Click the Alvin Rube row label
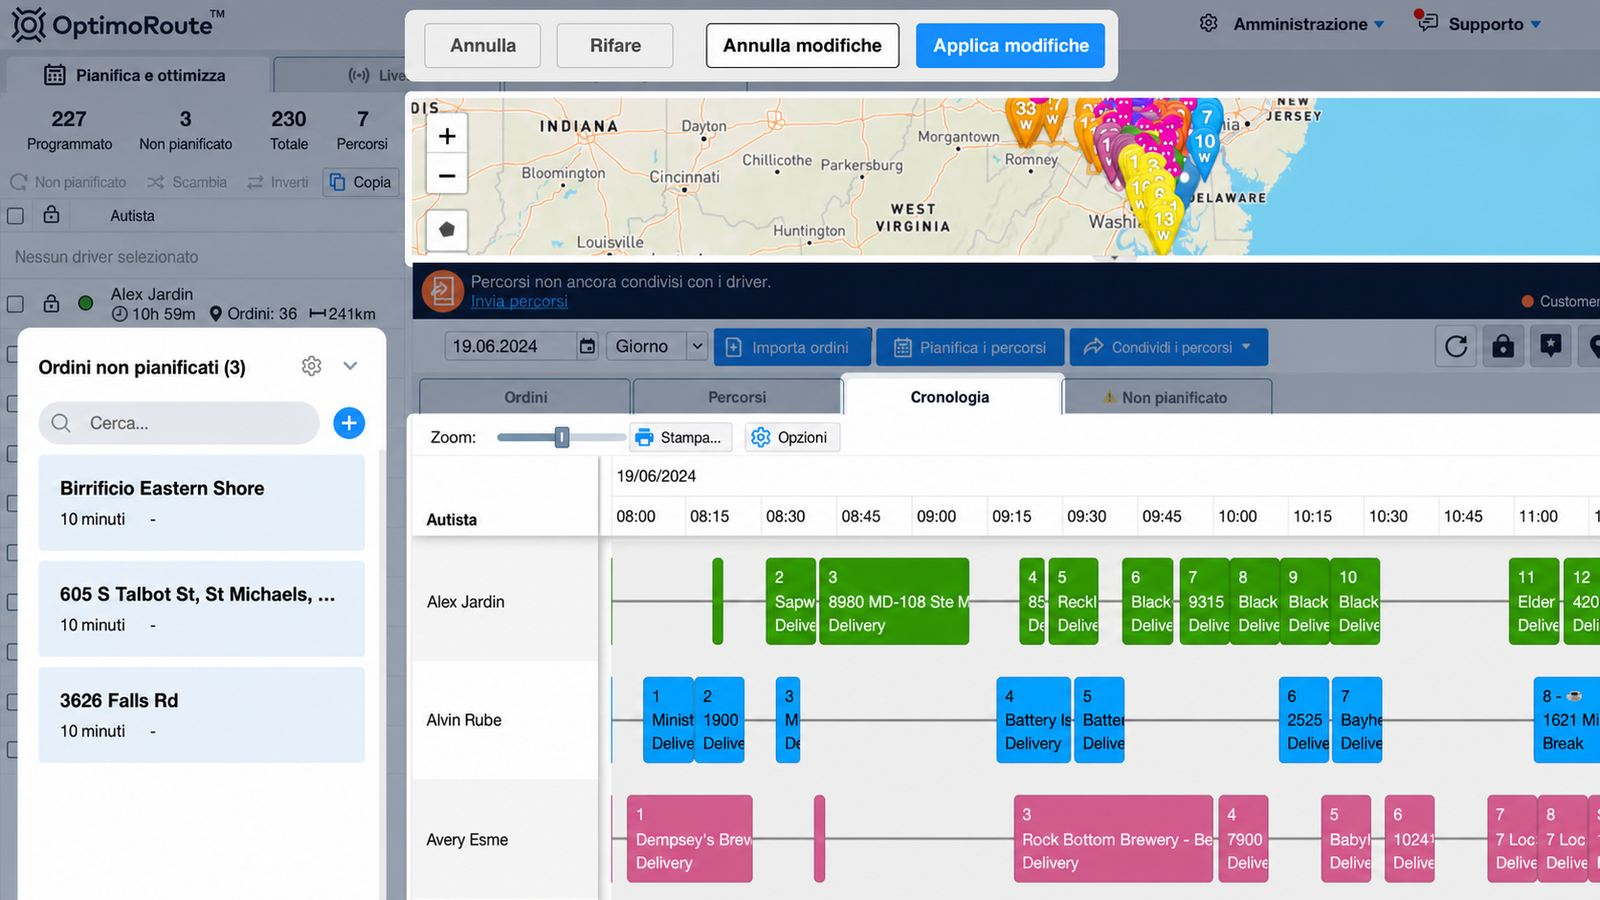The width and height of the screenshot is (1600, 900). 464,720
